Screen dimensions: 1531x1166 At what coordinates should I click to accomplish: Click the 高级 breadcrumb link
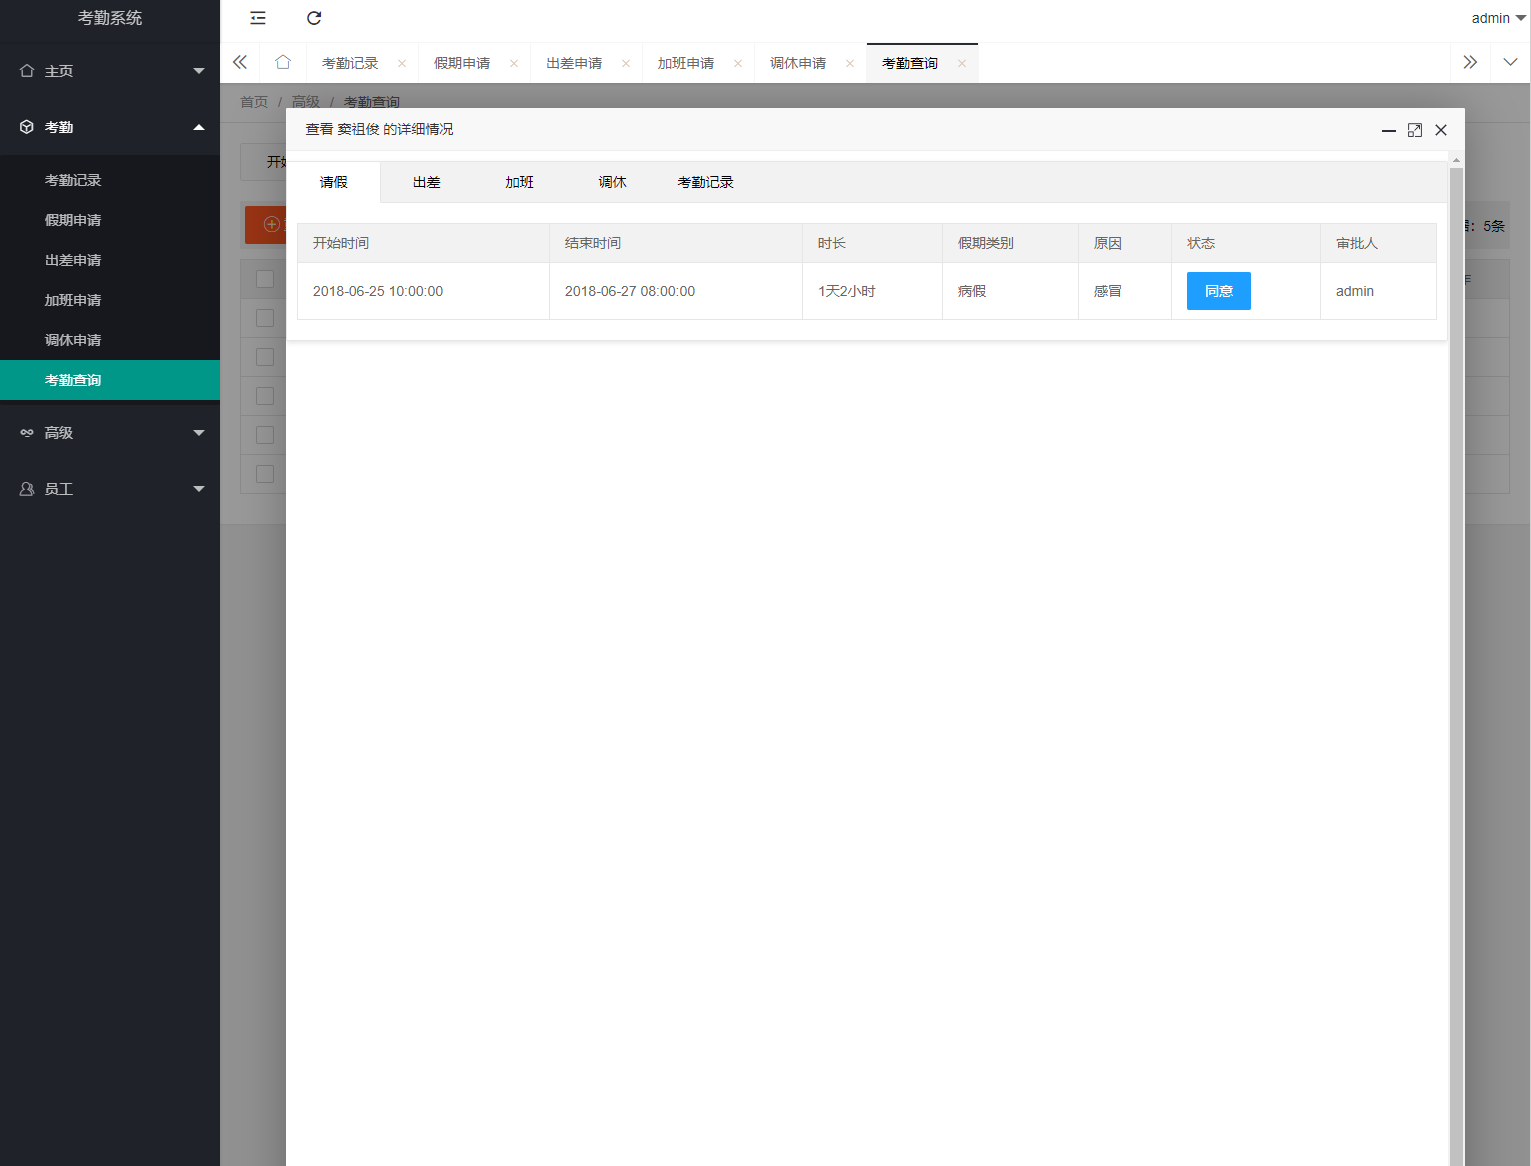306,102
